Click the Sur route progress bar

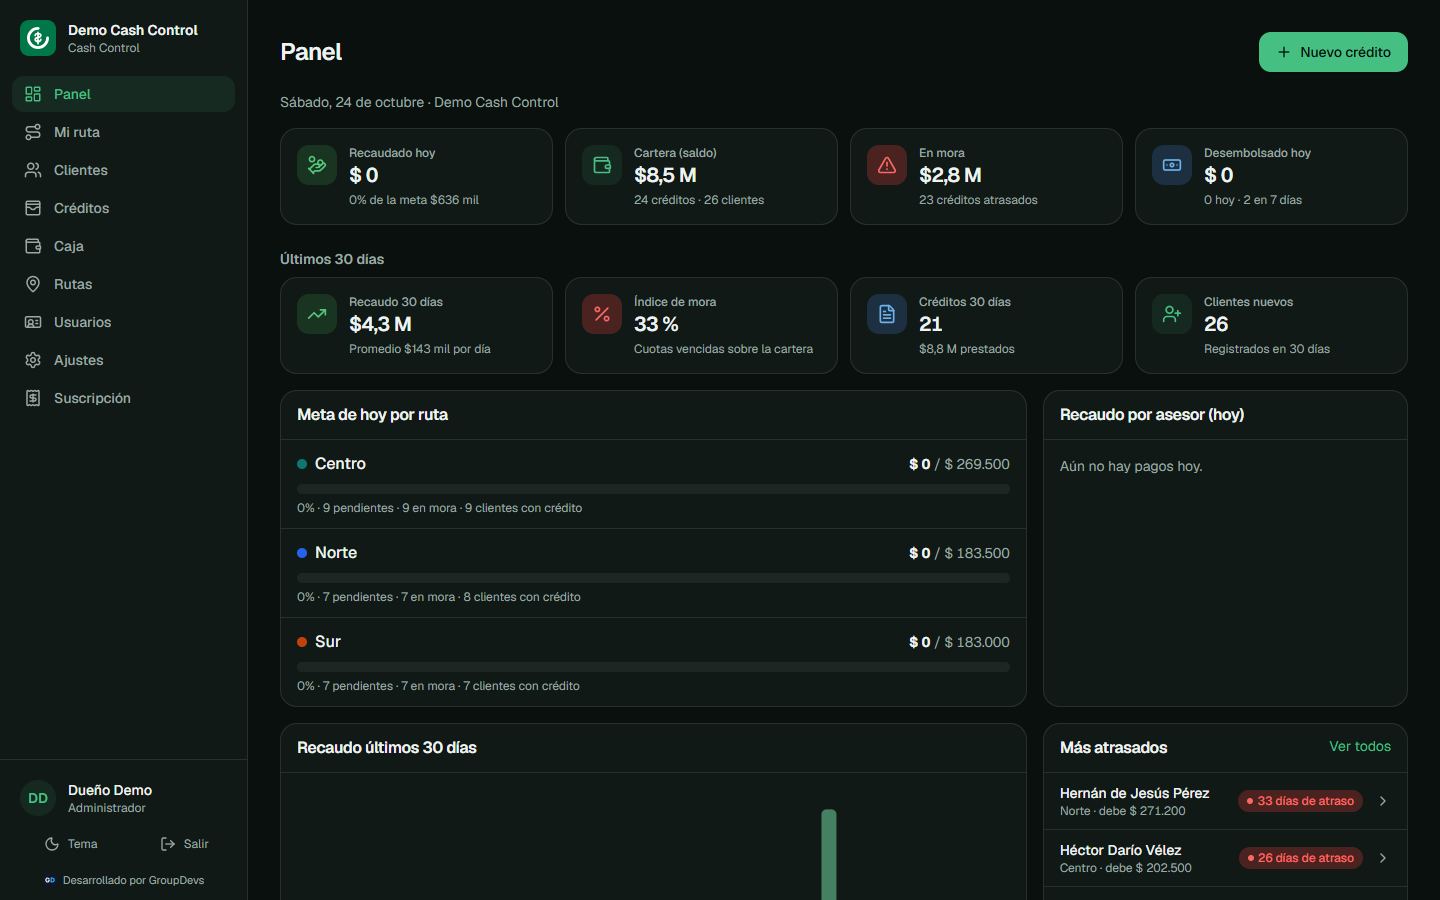653,667
